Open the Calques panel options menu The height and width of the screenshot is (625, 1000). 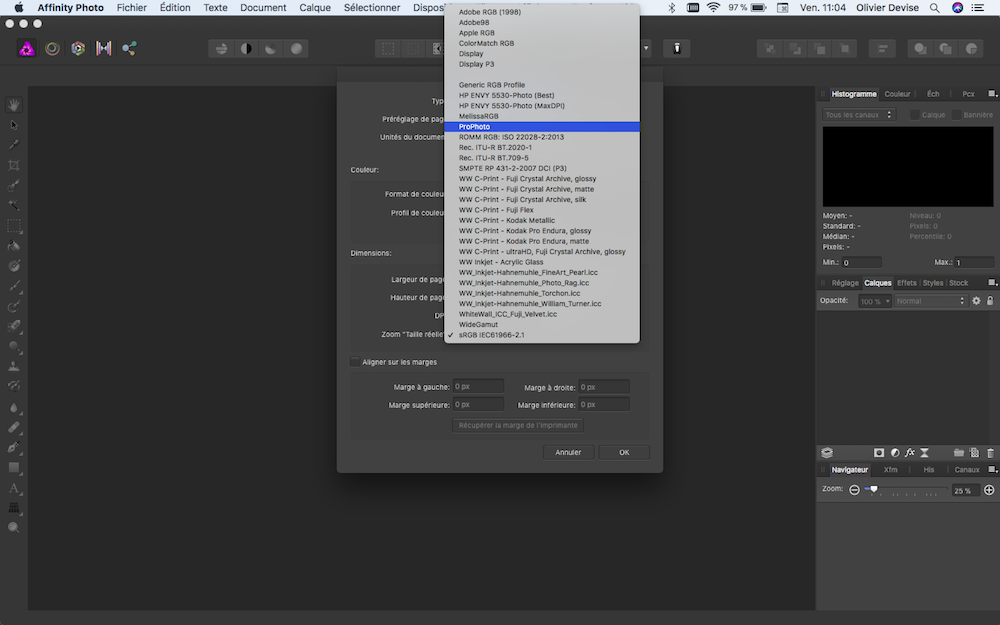click(x=992, y=283)
